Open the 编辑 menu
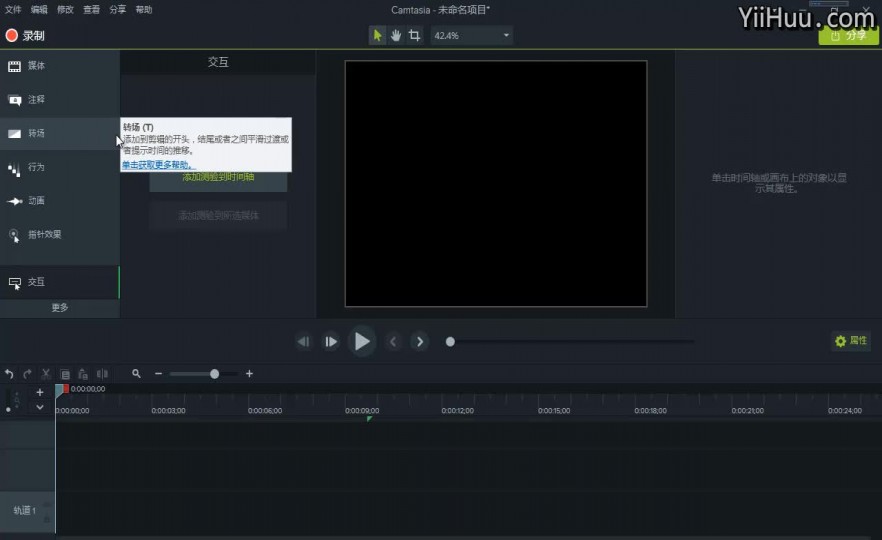 [x=39, y=10]
